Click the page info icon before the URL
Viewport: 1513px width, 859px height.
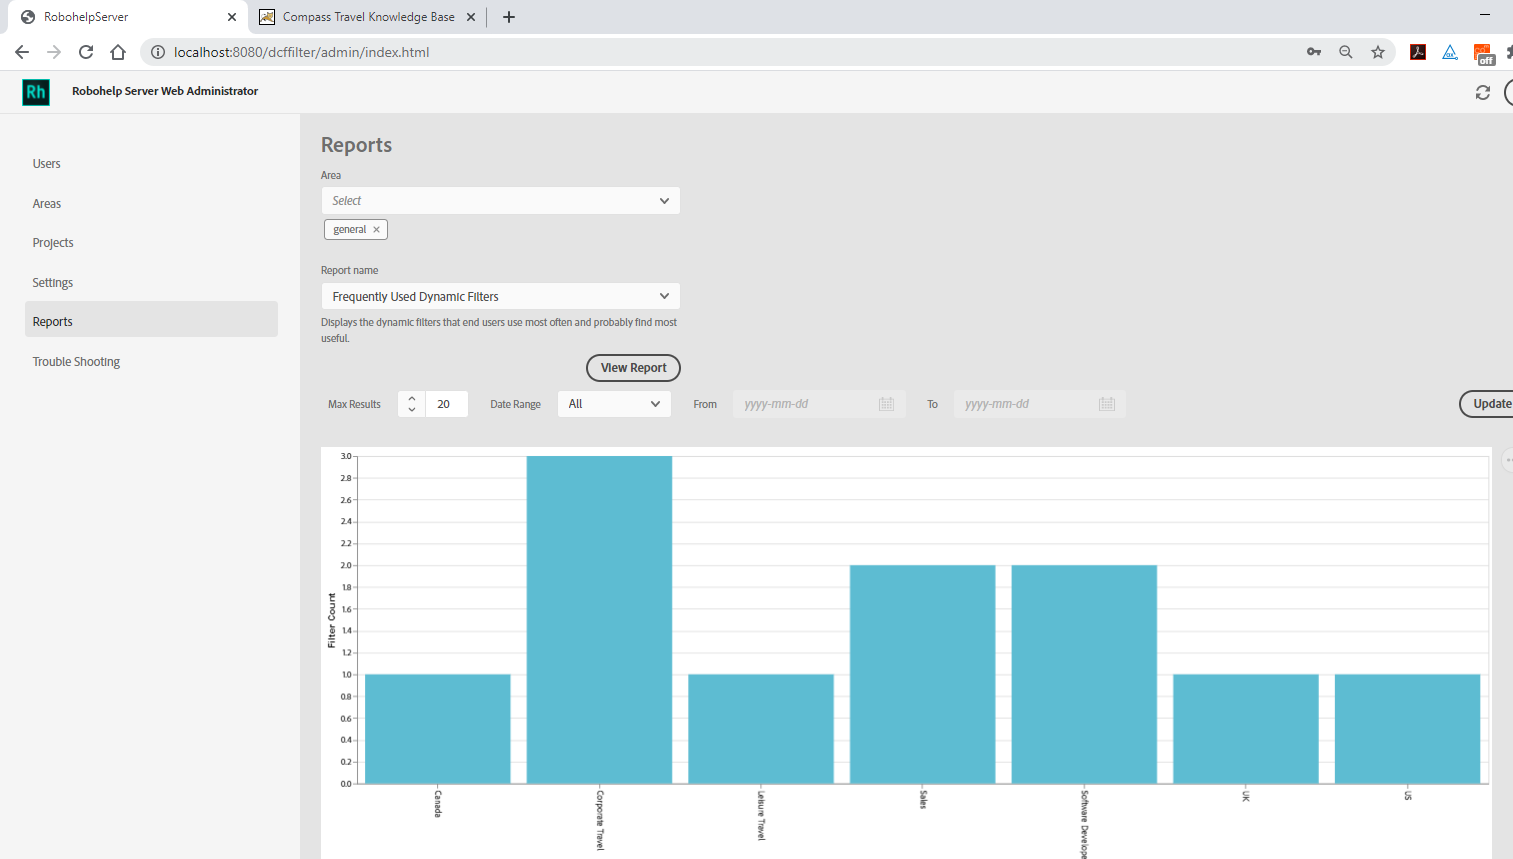point(158,51)
